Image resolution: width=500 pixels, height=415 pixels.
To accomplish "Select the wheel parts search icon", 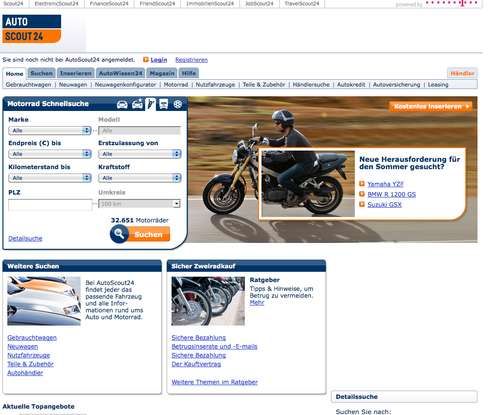I will pyautogui.click(x=178, y=104).
